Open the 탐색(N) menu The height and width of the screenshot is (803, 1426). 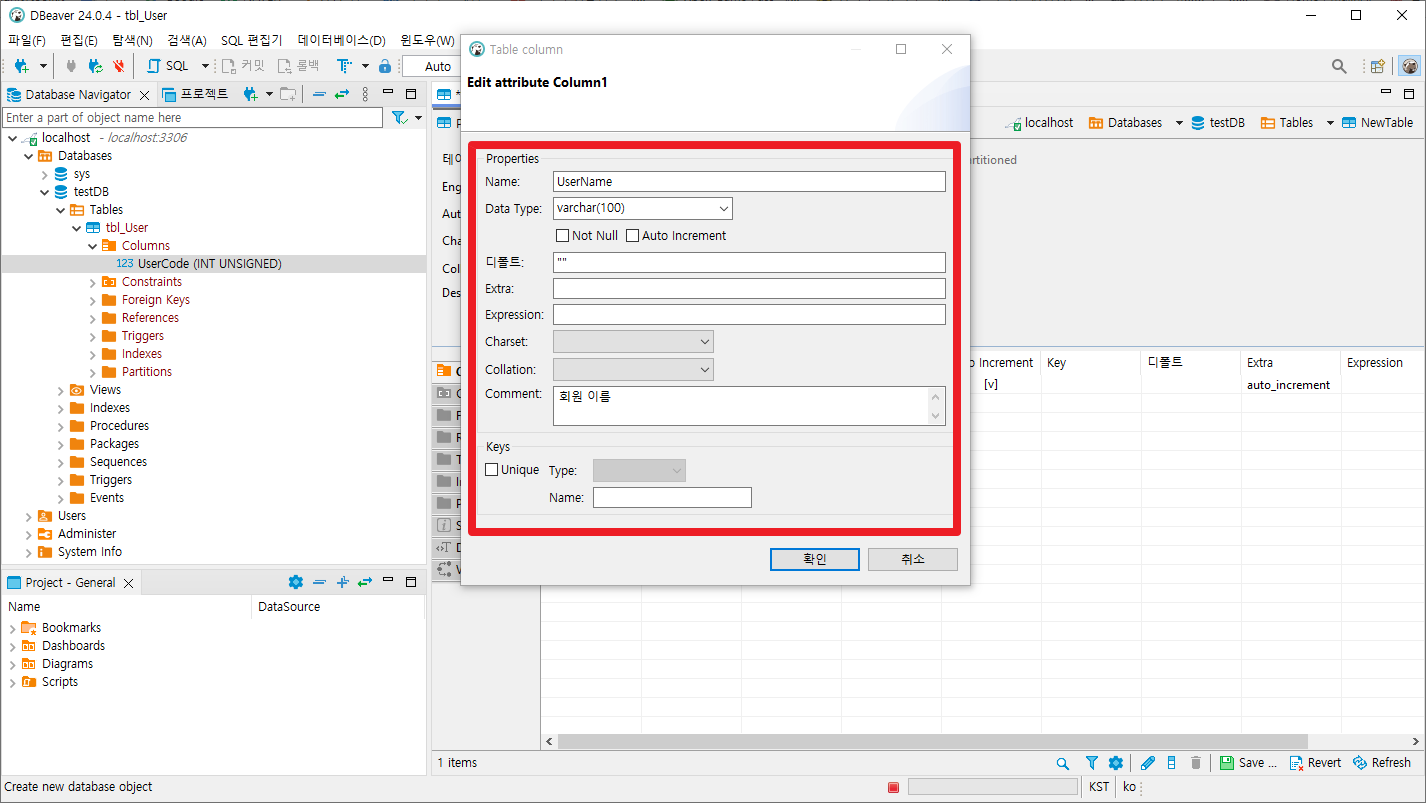(132, 40)
